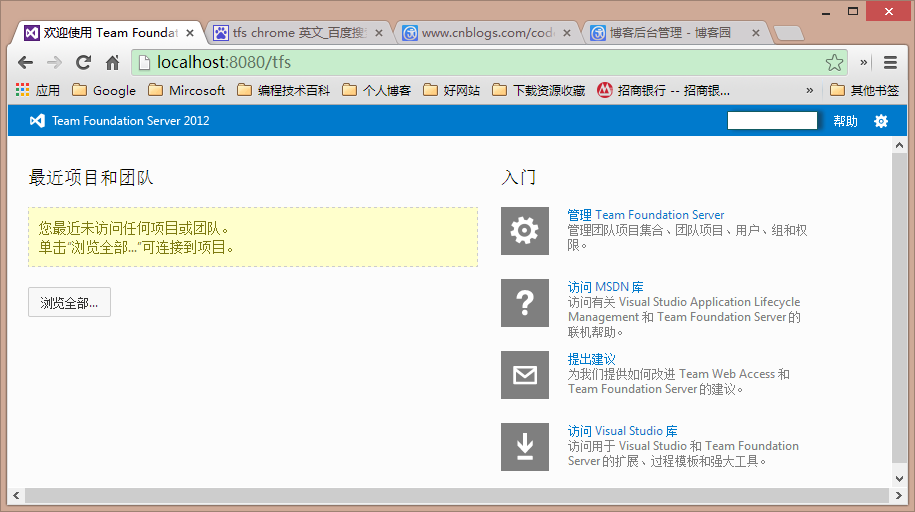Open the TFS administration gear icon
Screen dimensions: 915x512
881,121
